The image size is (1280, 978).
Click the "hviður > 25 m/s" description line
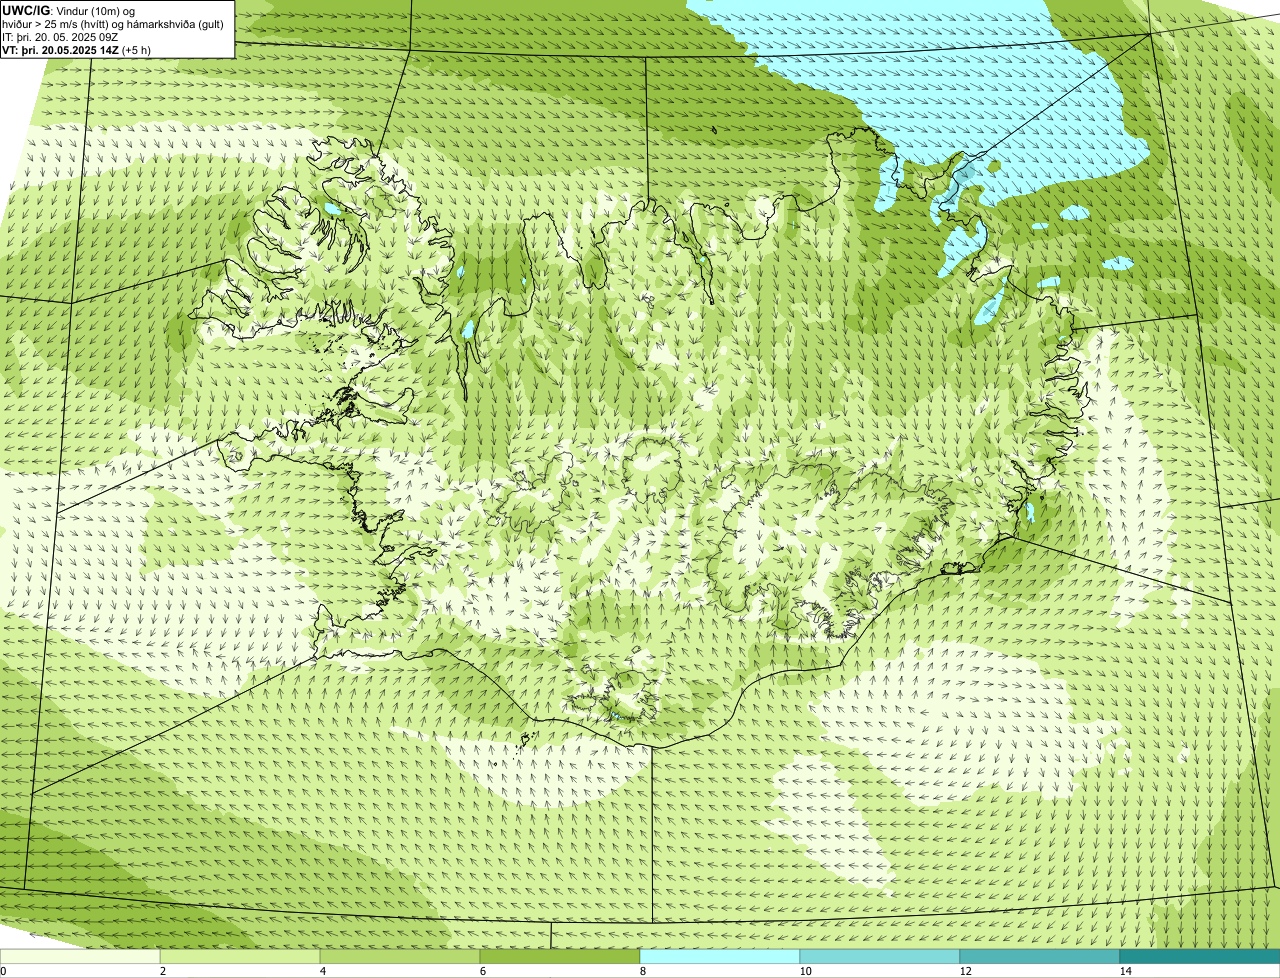pos(113,24)
